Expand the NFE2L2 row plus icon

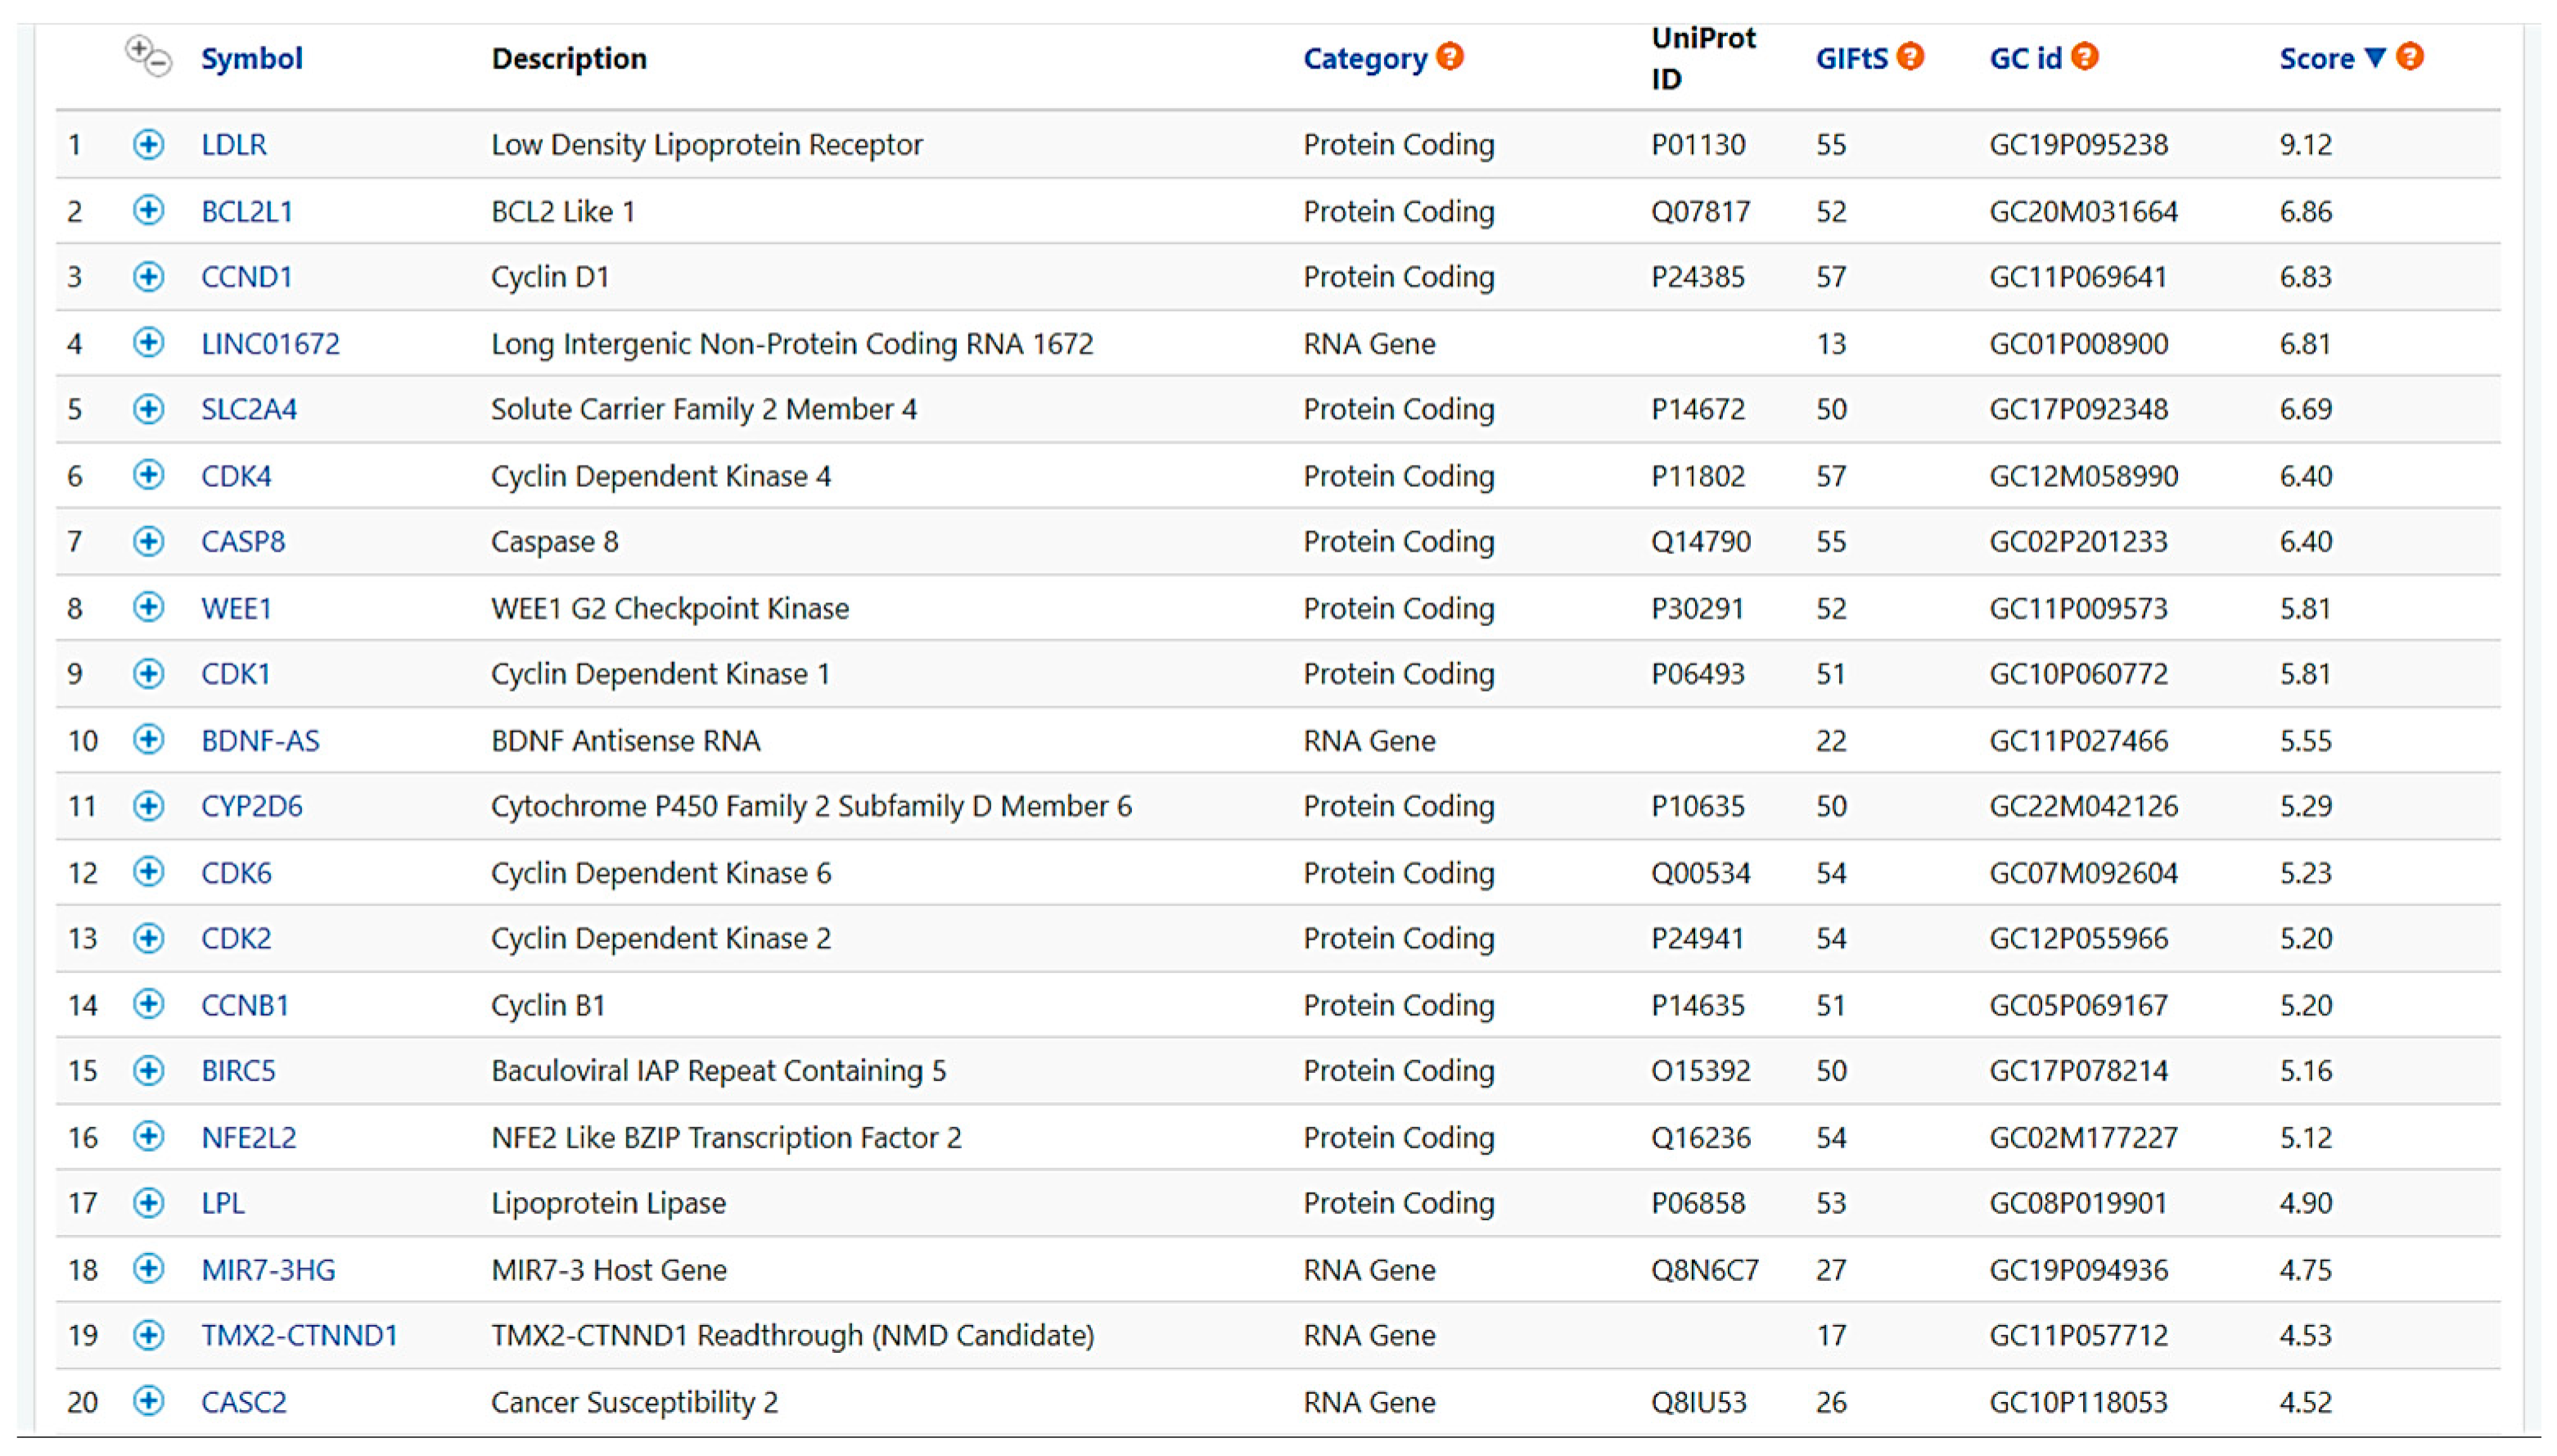pyautogui.click(x=148, y=1136)
